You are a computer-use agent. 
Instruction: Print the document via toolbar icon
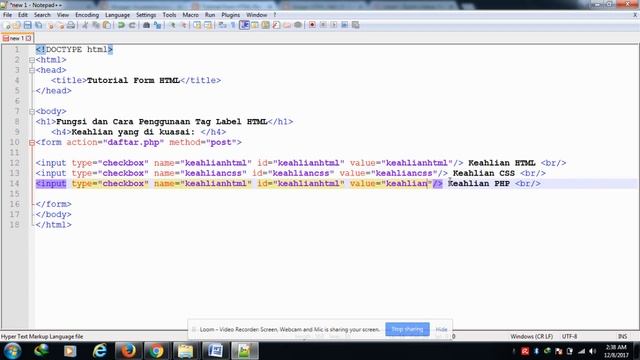(71, 25)
